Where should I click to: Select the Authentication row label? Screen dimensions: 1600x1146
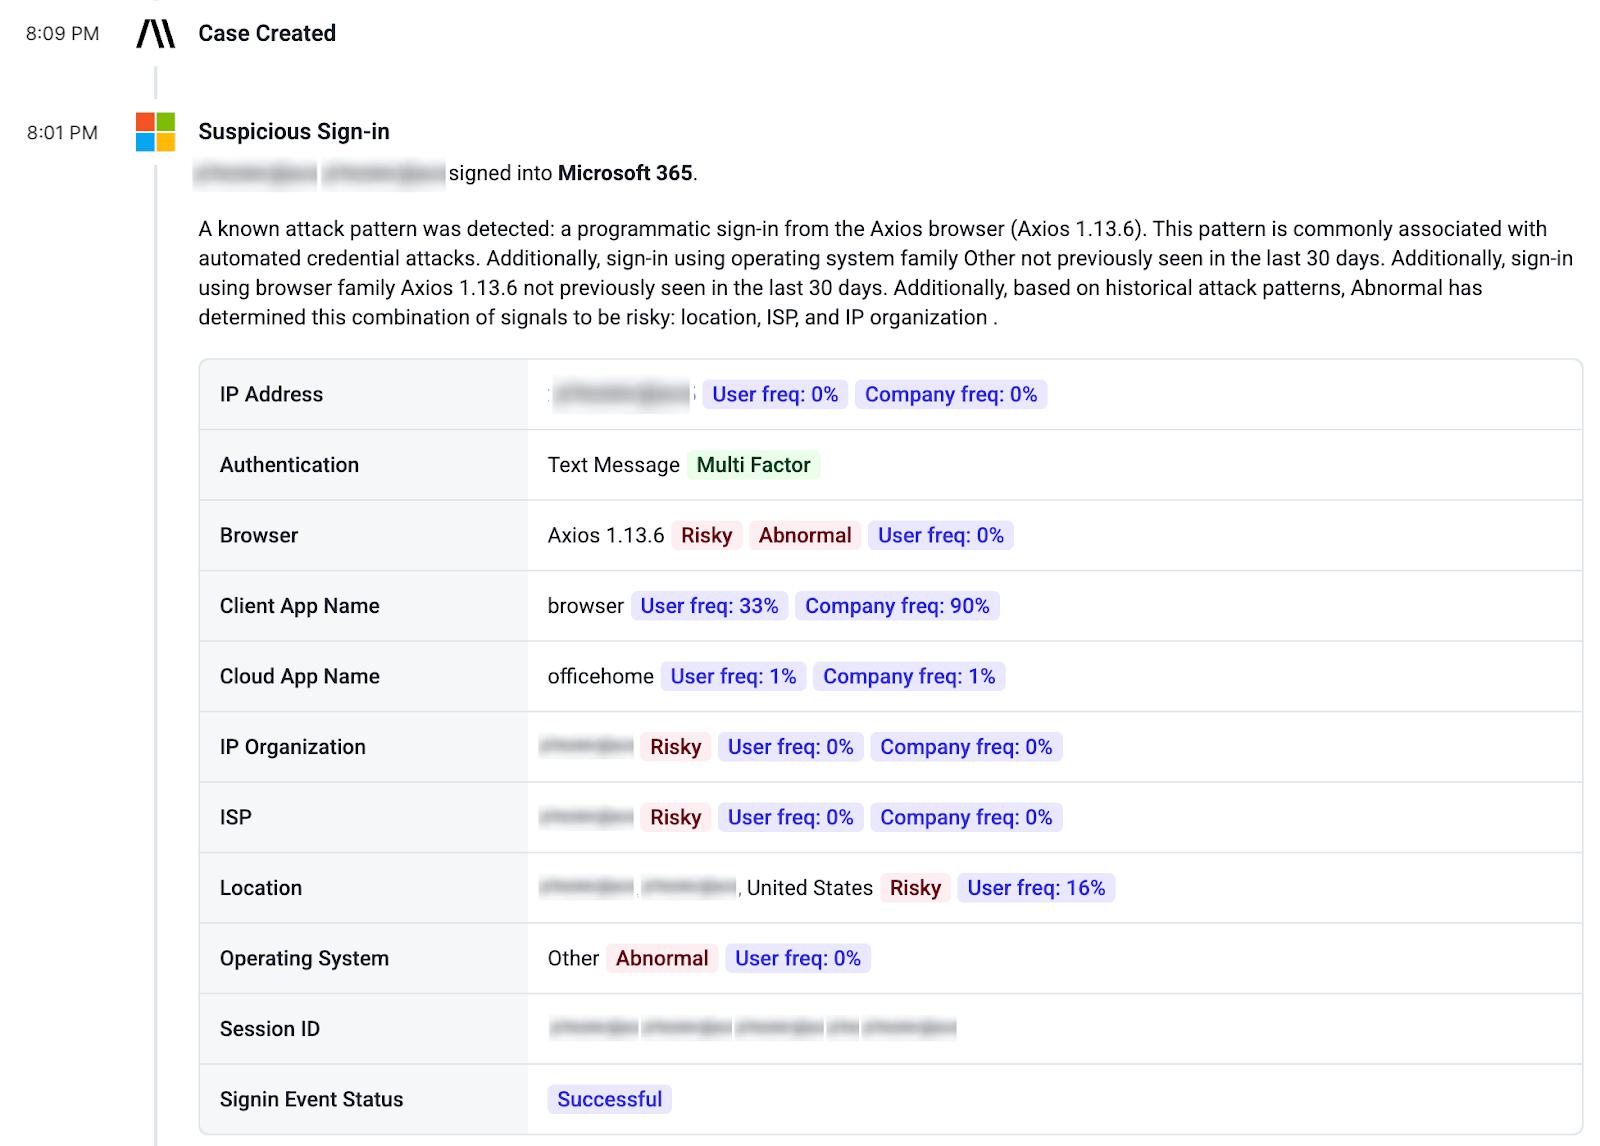pos(289,465)
